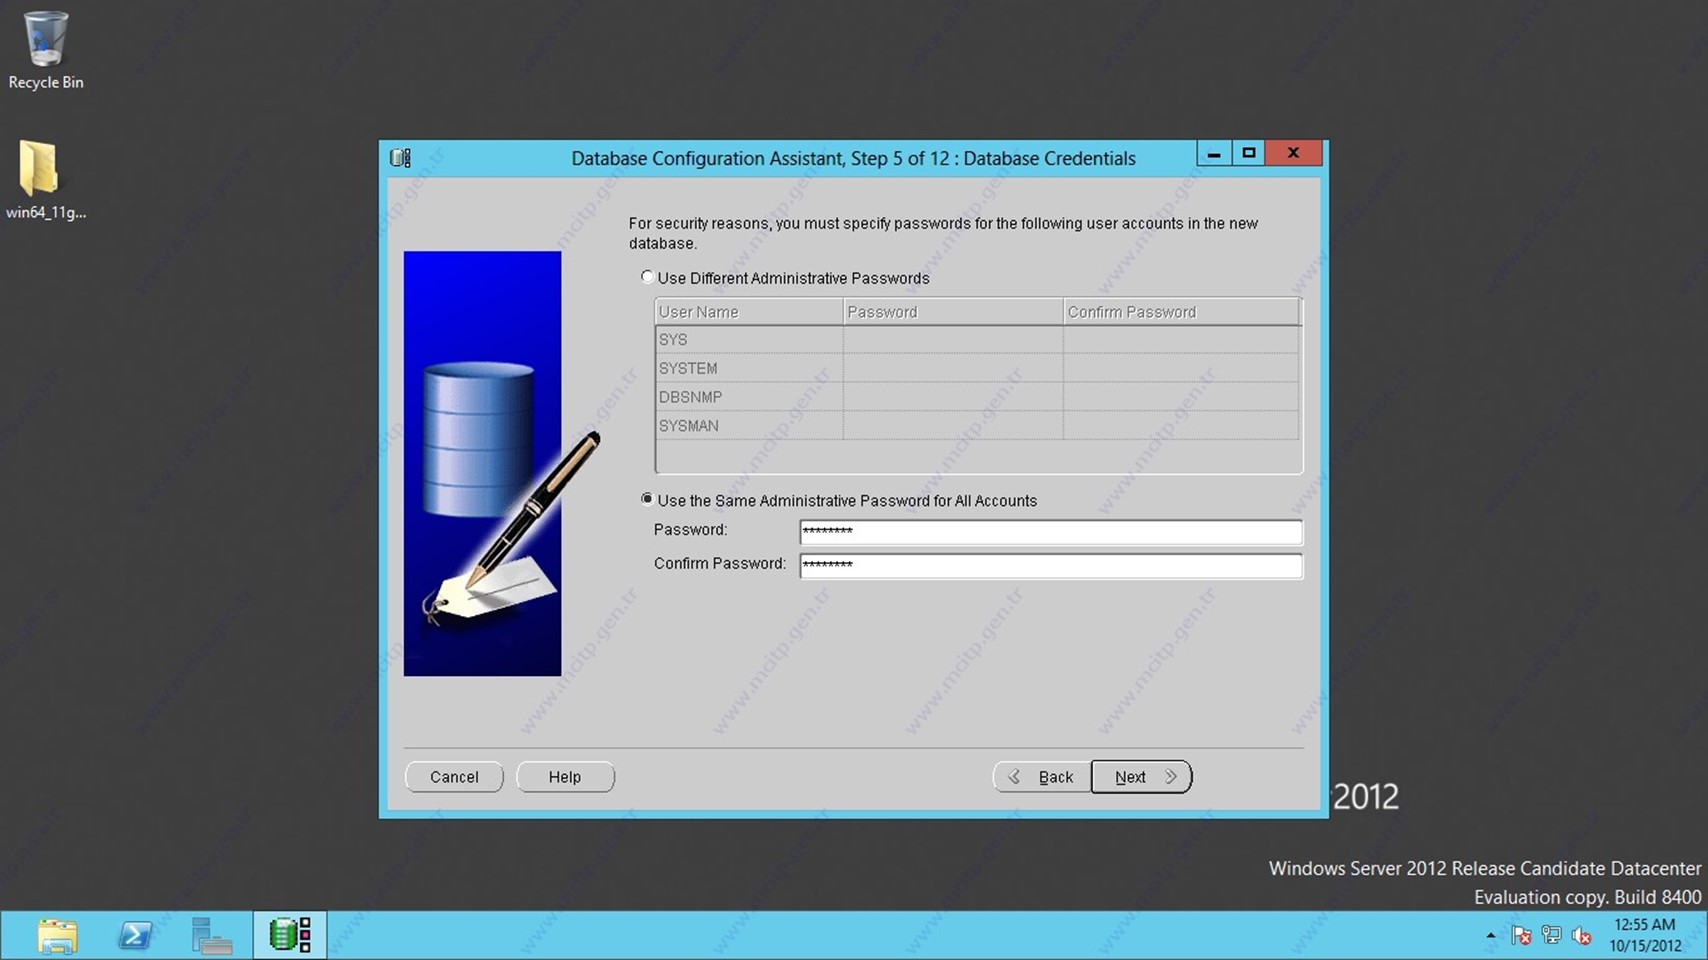Click the Next button
1708x960 pixels.
tap(1141, 777)
